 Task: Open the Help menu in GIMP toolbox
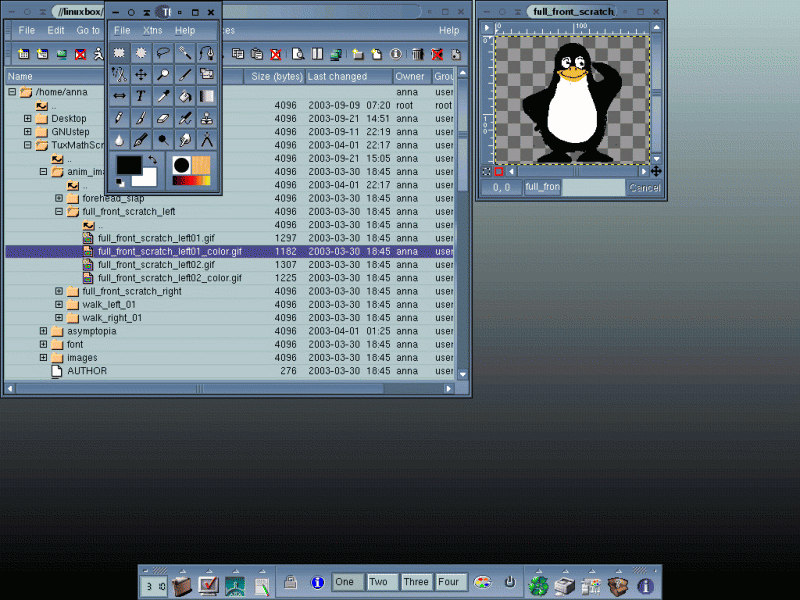(185, 31)
